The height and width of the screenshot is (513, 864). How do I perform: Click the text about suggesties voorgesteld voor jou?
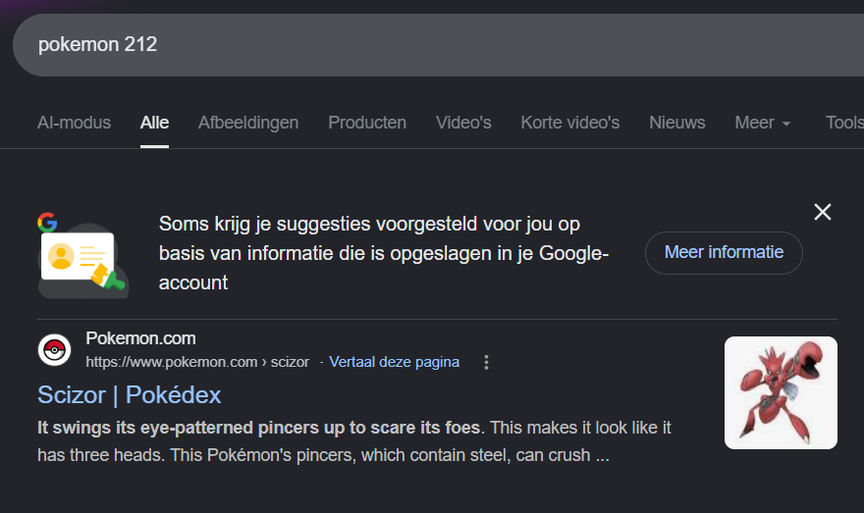(x=384, y=253)
